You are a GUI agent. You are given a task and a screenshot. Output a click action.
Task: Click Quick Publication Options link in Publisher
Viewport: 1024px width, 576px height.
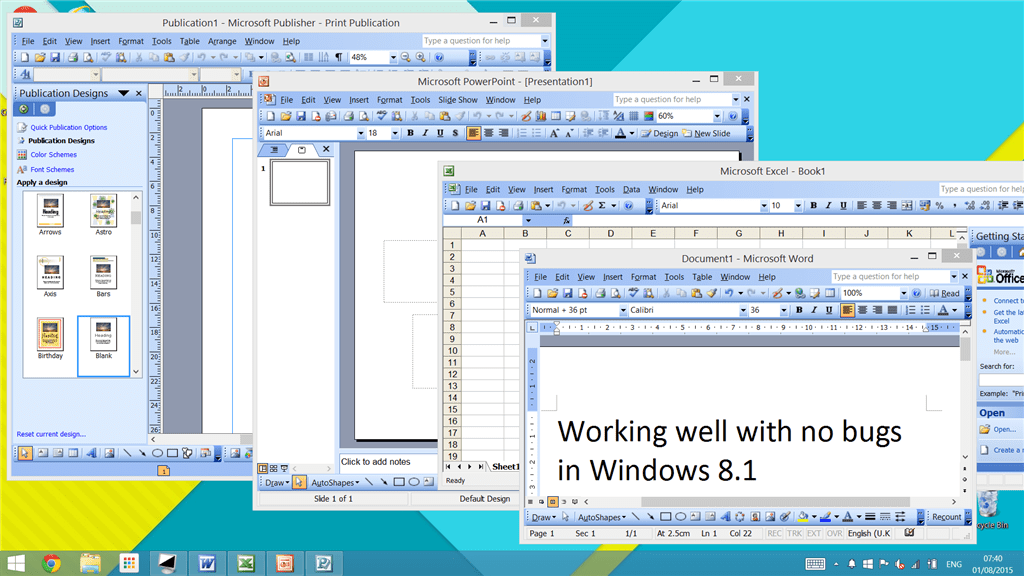[69, 127]
